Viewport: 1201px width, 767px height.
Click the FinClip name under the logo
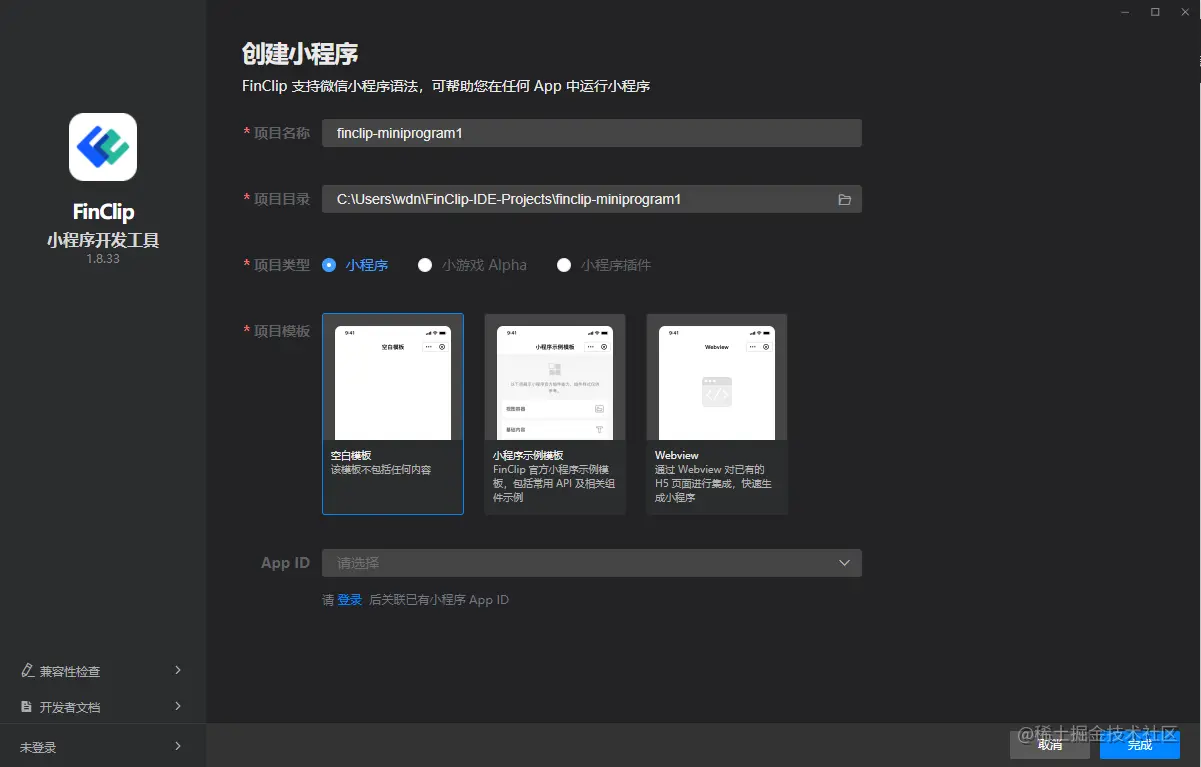point(103,212)
